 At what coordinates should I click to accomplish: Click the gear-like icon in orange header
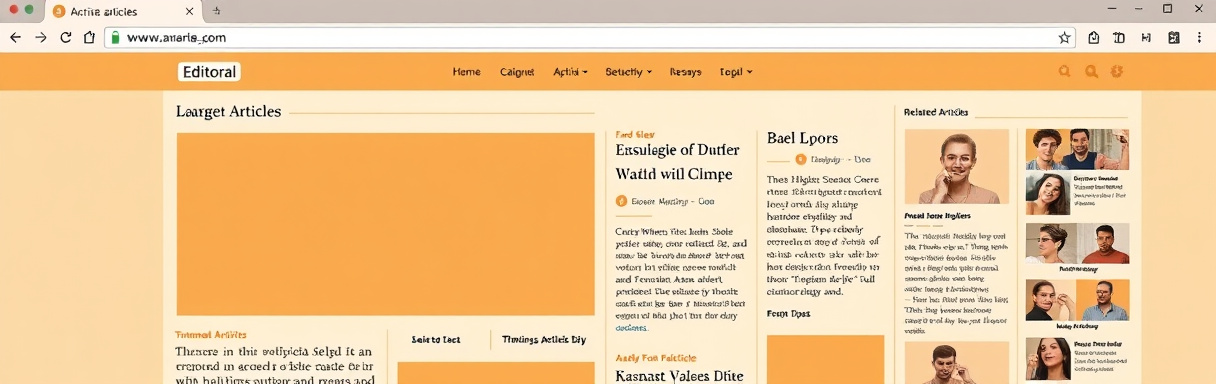pos(1117,71)
